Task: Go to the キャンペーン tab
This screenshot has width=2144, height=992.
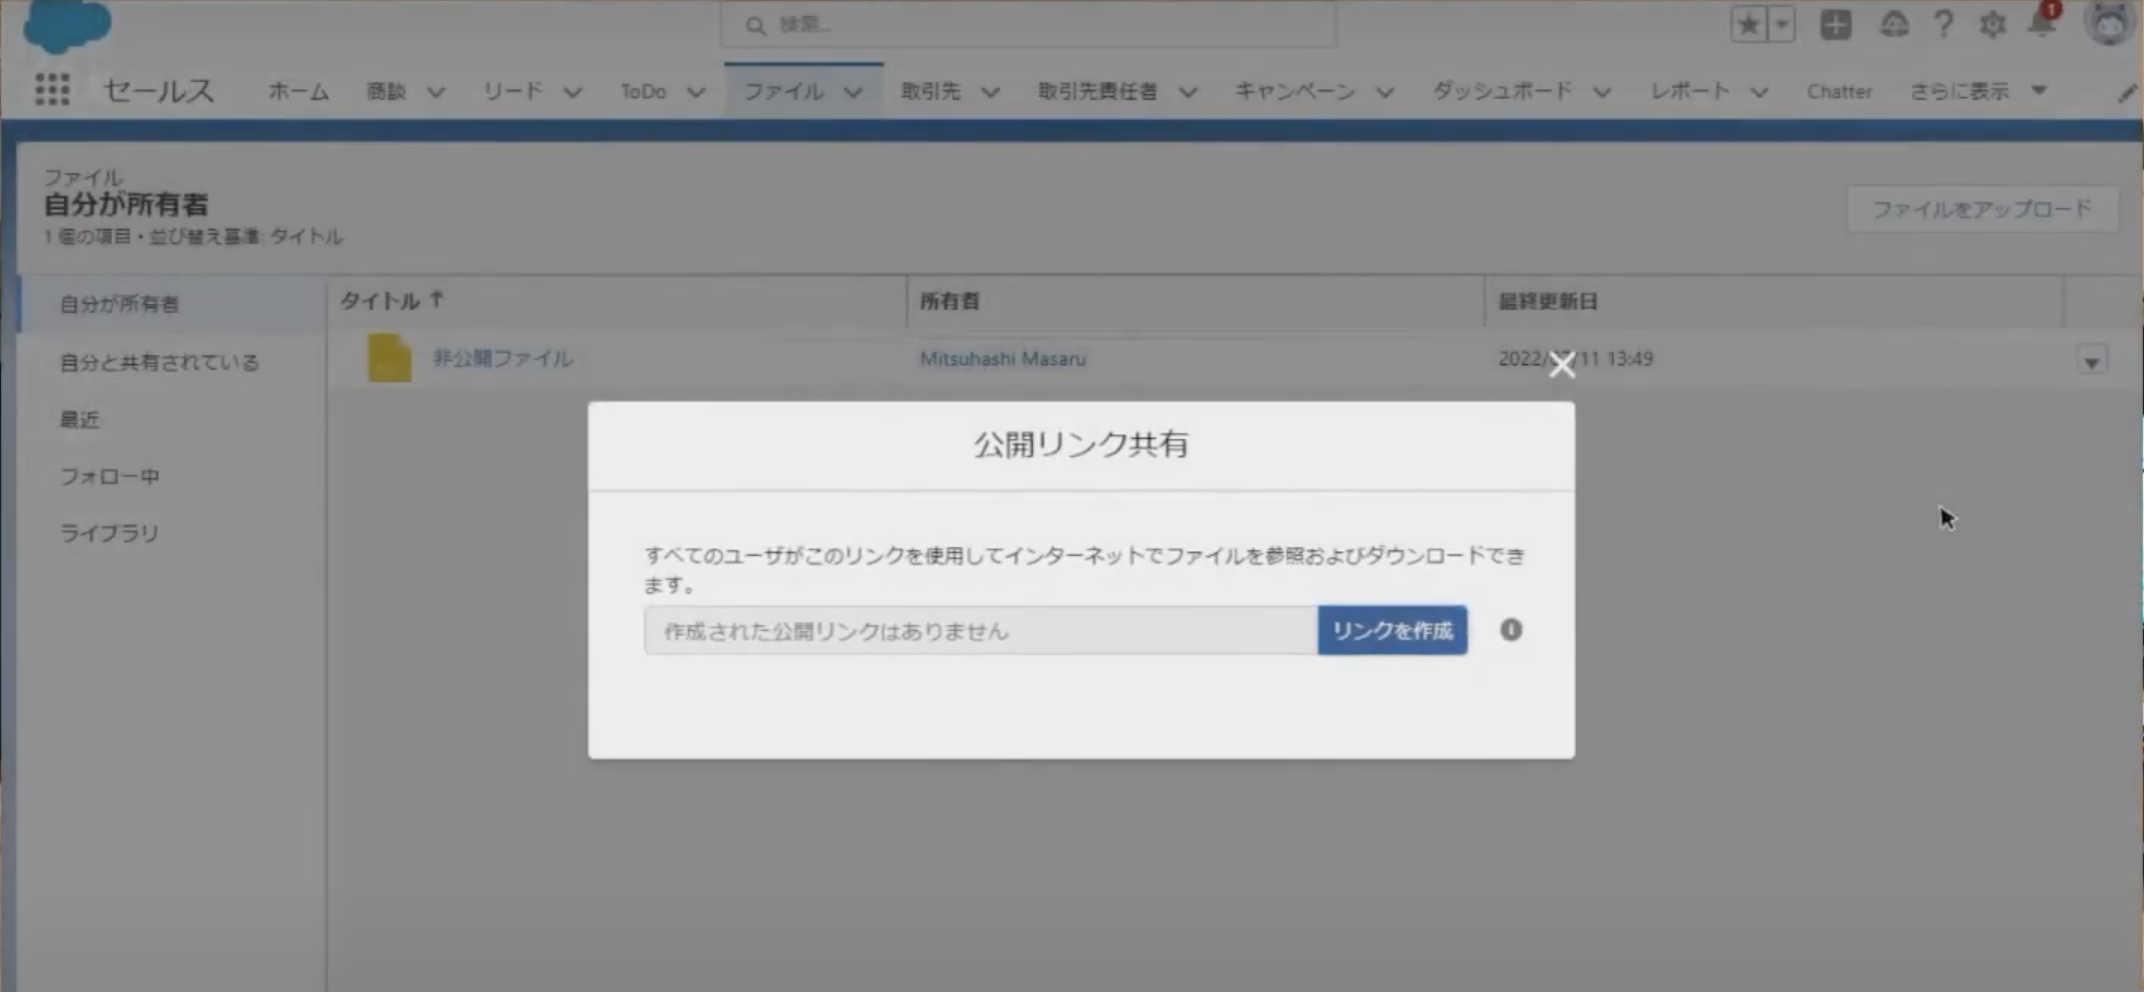Action: 1295,91
